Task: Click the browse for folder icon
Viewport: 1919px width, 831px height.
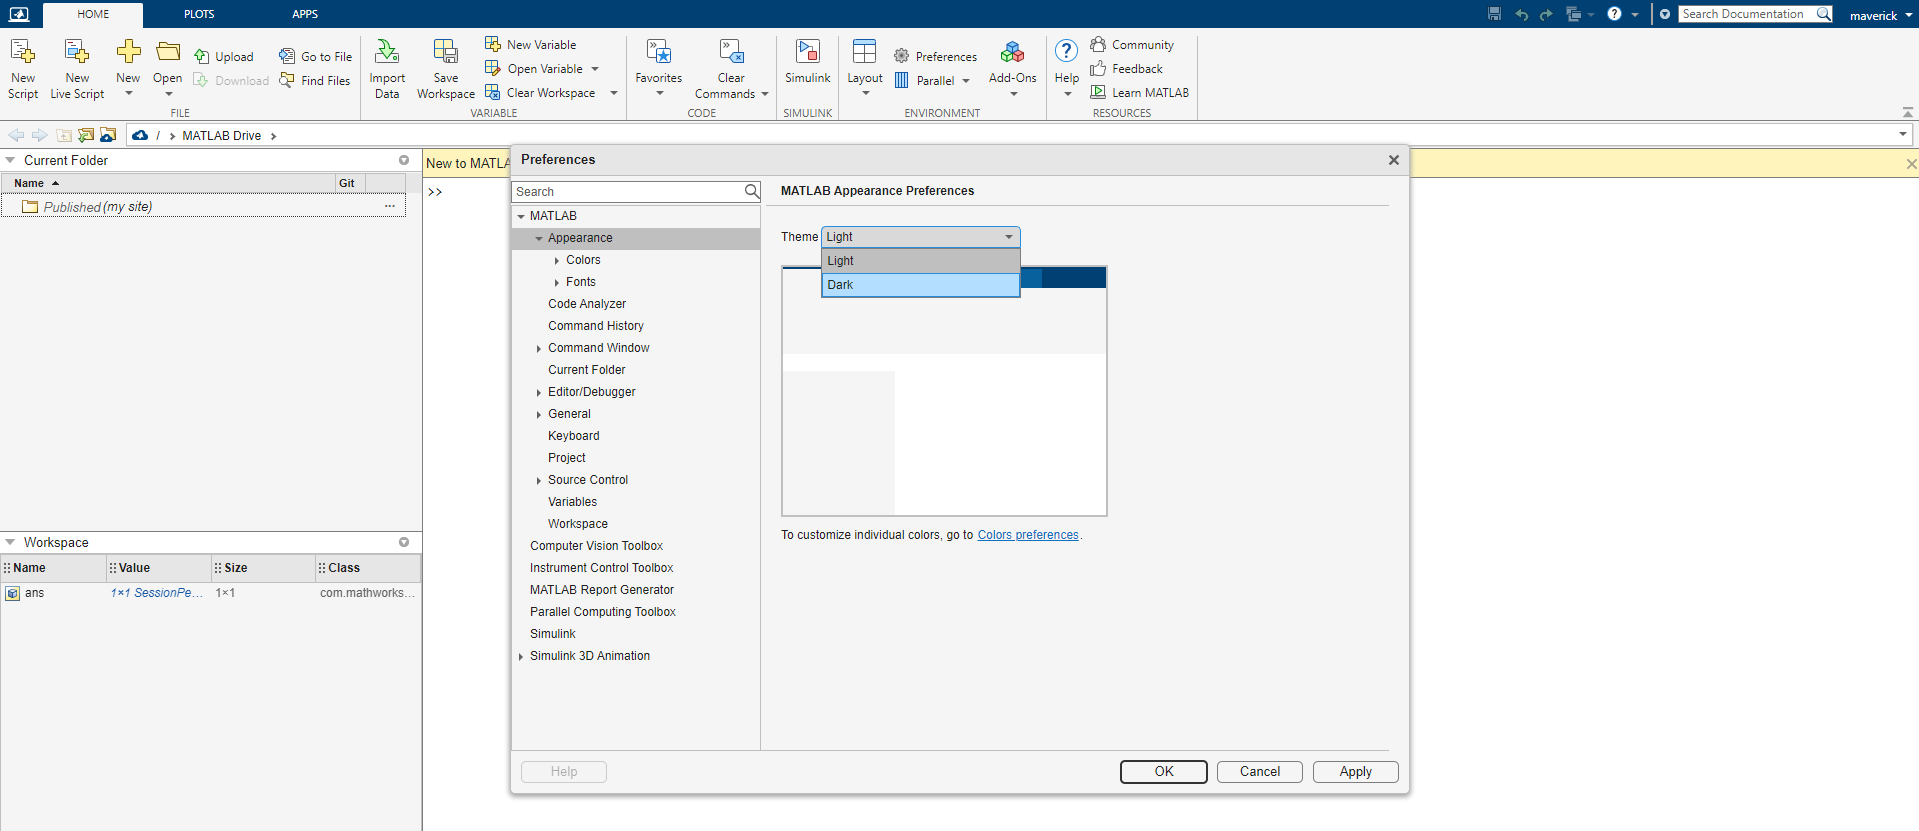Action: click(x=86, y=135)
